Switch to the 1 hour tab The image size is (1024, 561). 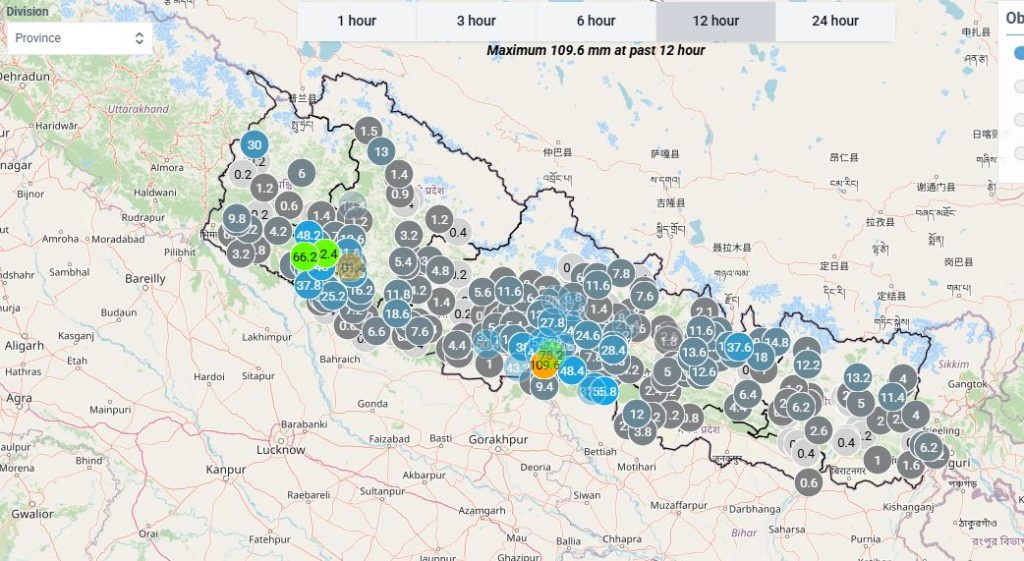tap(356, 21)
